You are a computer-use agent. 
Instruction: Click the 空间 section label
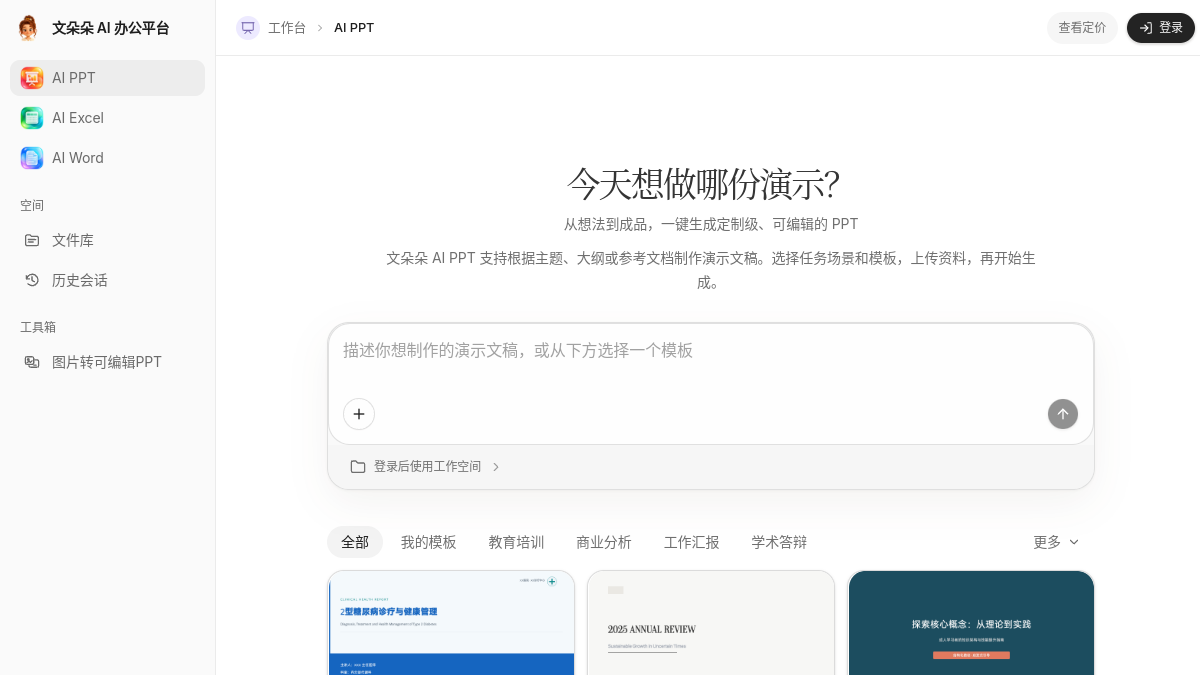(32, 205)
